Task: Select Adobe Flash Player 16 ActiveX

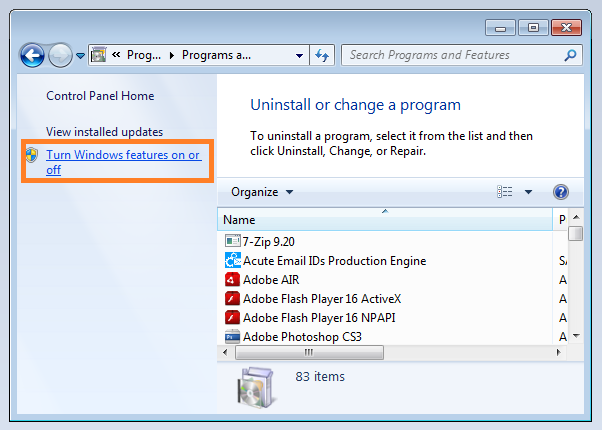Action: (x=322, y=299)
